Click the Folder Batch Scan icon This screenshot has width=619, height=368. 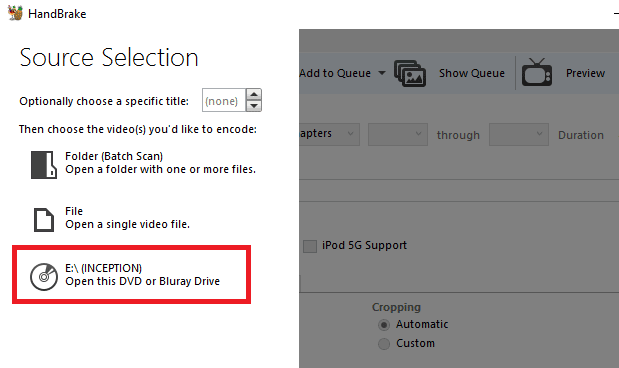click(x=44, y=165)
